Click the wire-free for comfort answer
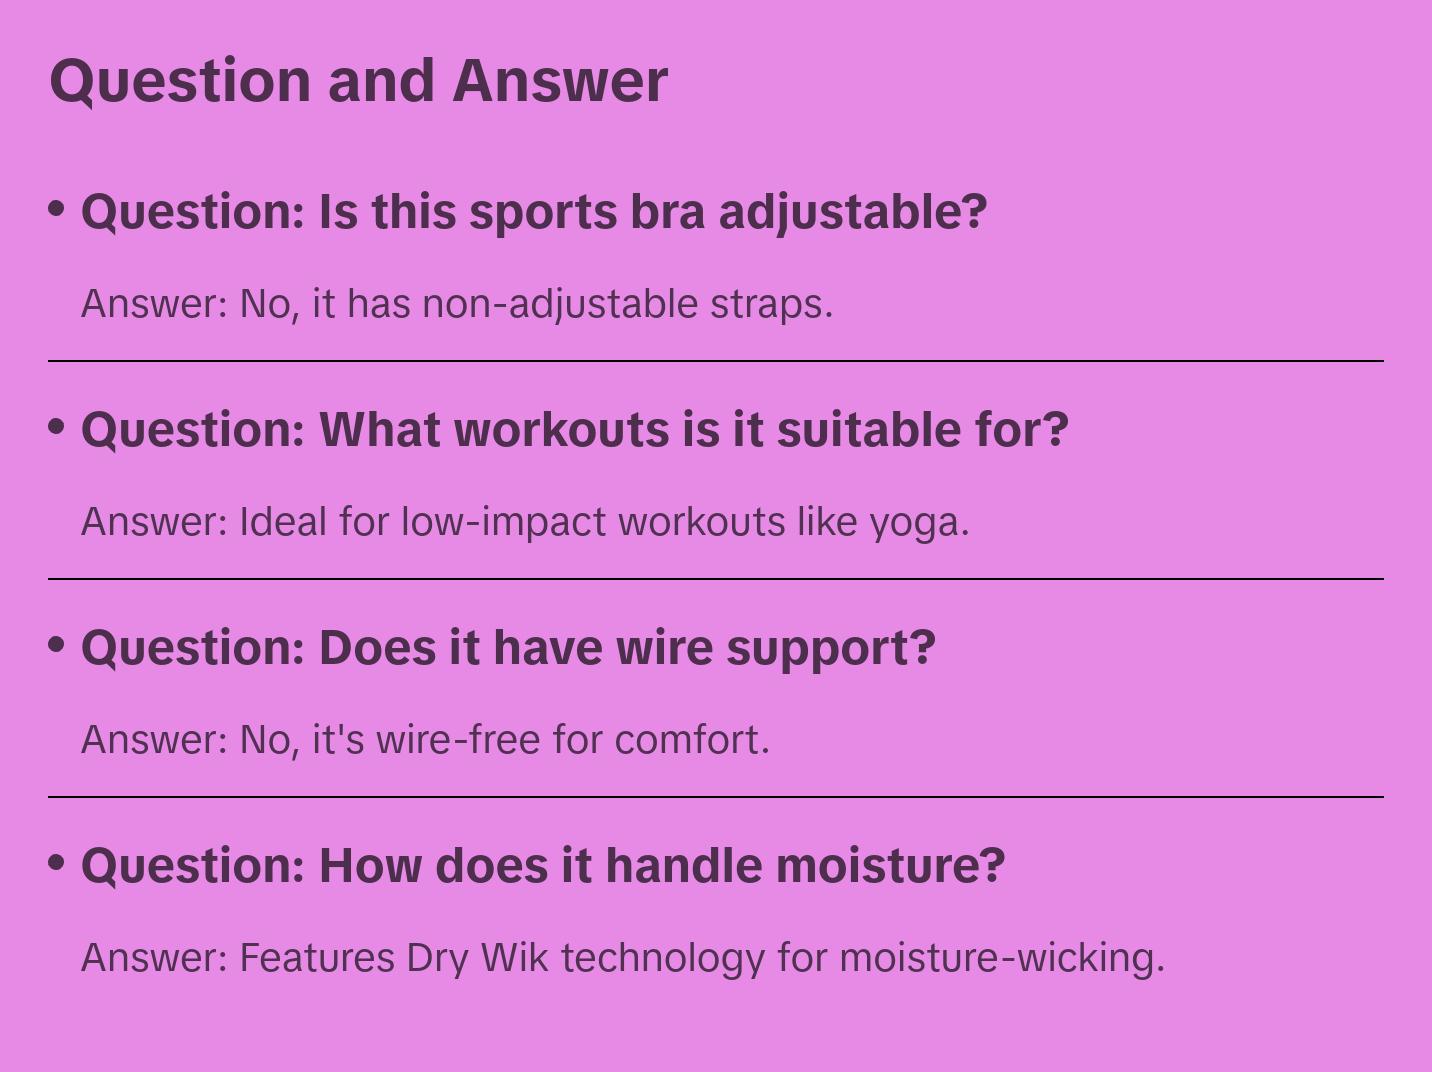Image resolution: width=1432 pixels, height=1072 pixels. 425,740
